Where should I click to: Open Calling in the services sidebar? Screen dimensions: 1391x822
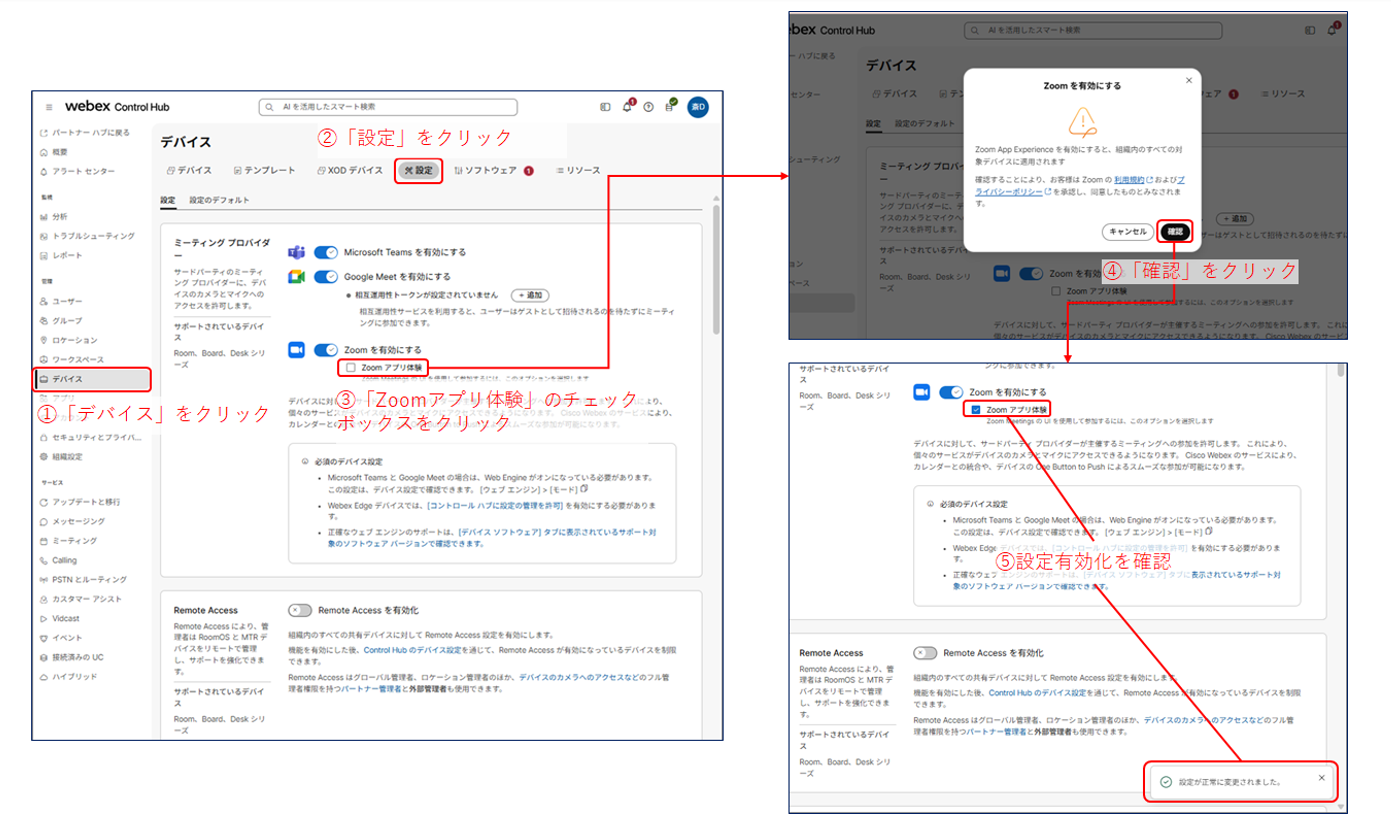pos(64,560)
